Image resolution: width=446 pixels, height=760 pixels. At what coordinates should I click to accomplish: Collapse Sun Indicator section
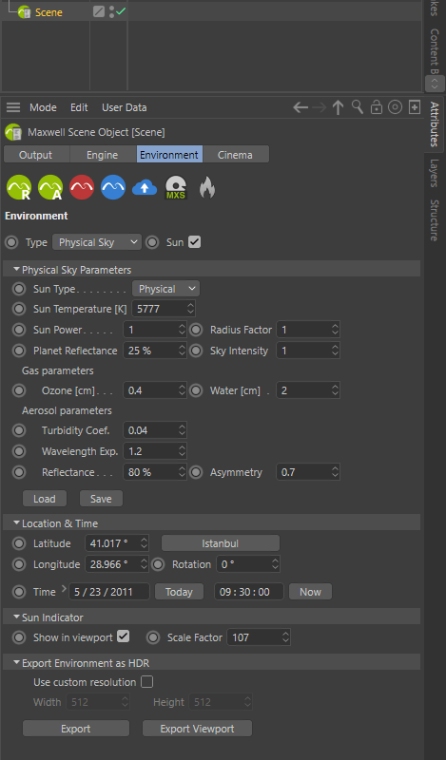click(16, 617)
